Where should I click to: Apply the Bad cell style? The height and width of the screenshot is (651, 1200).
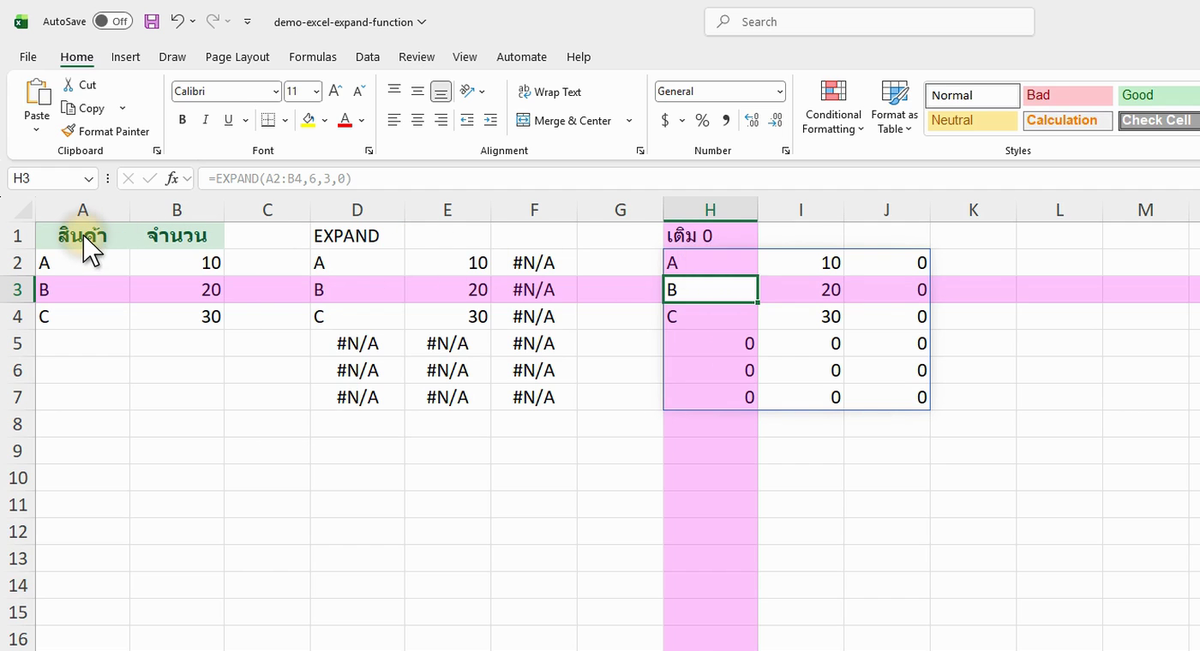pyautogui.click(x=1068, y=95)
